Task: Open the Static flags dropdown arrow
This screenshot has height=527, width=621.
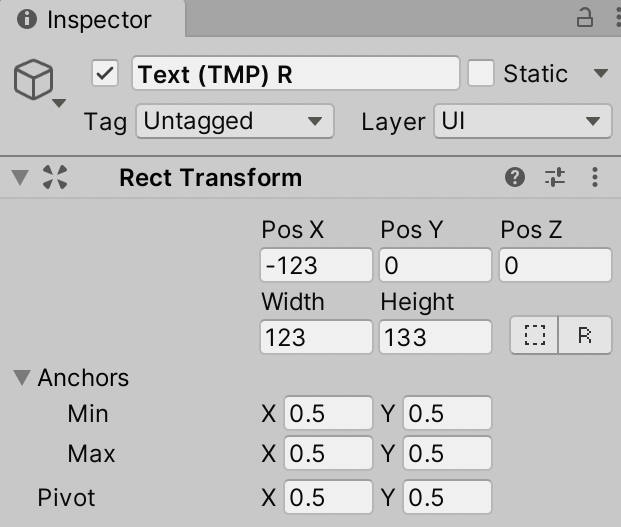Action: point(600,74)
